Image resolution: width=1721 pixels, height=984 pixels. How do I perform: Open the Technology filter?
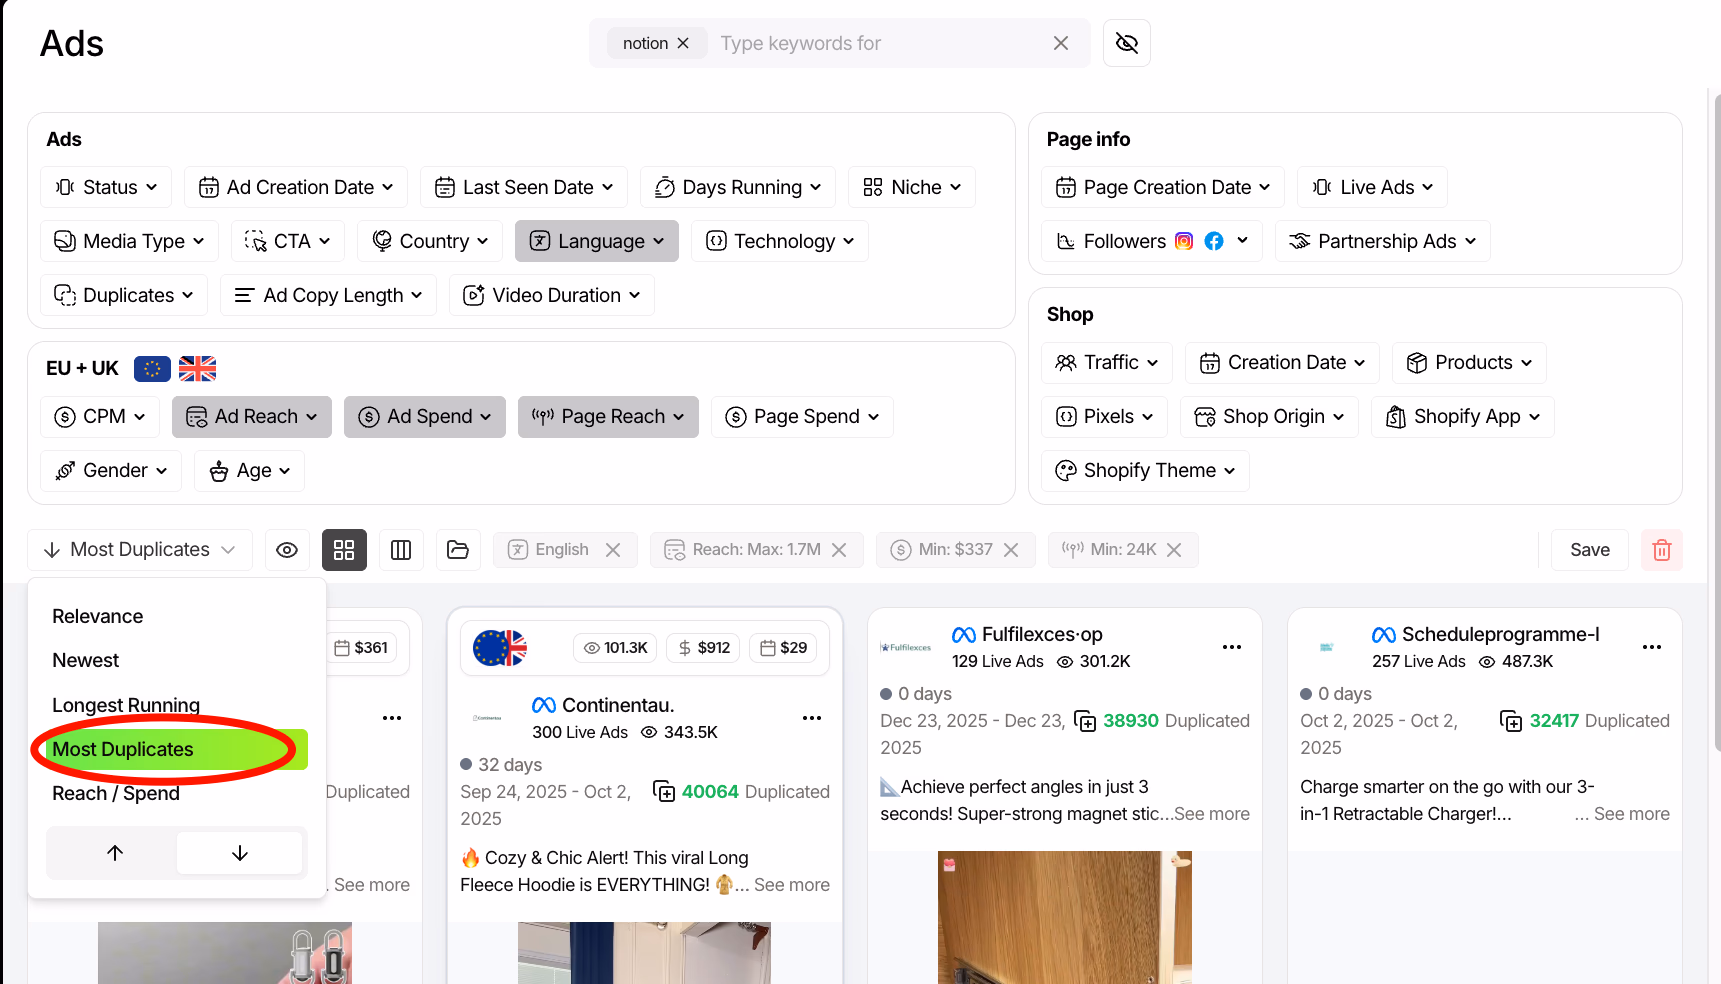click(x=780, y=241)
